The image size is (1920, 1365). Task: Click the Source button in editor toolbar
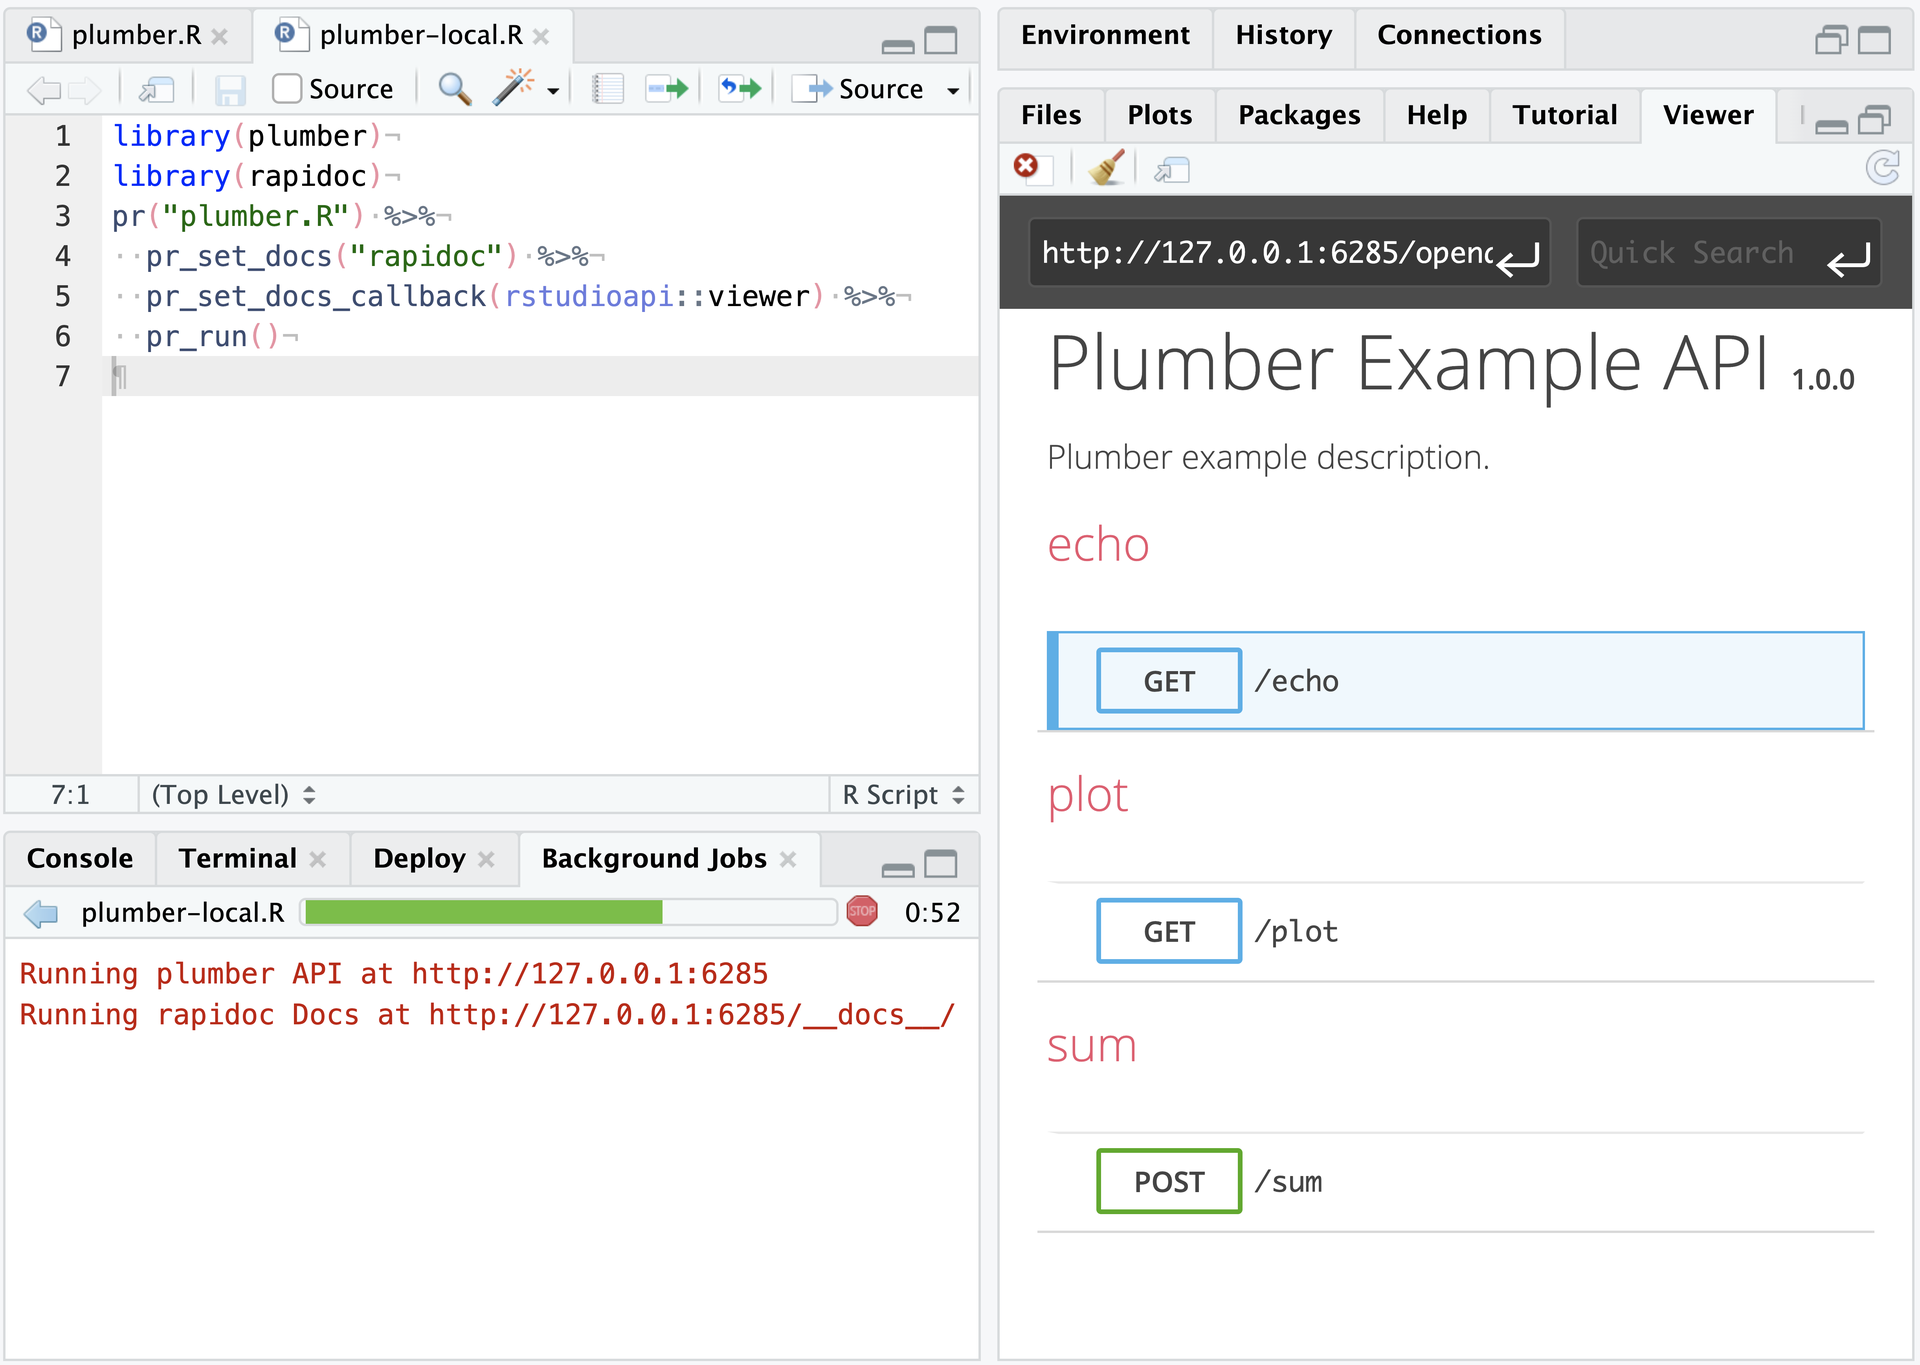(858, 89)
